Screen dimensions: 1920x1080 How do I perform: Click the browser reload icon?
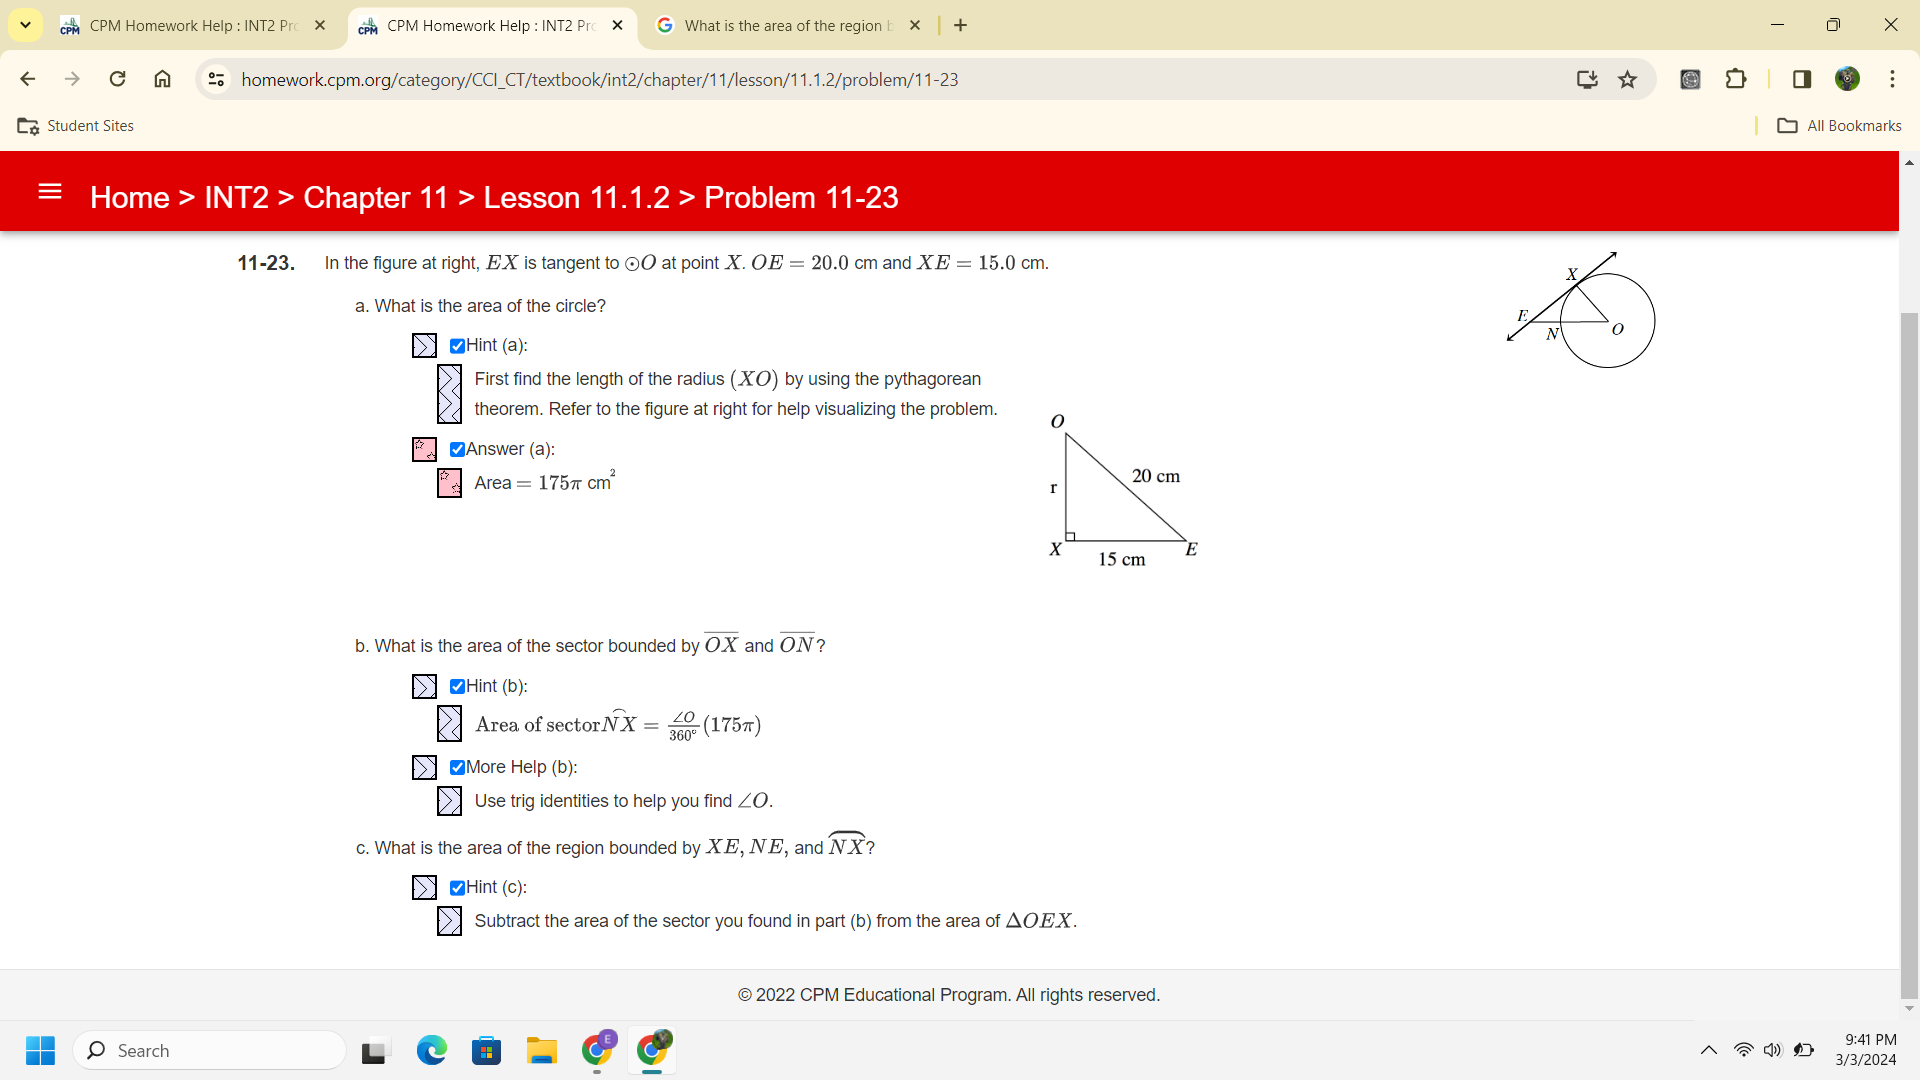tap(117, 79)
